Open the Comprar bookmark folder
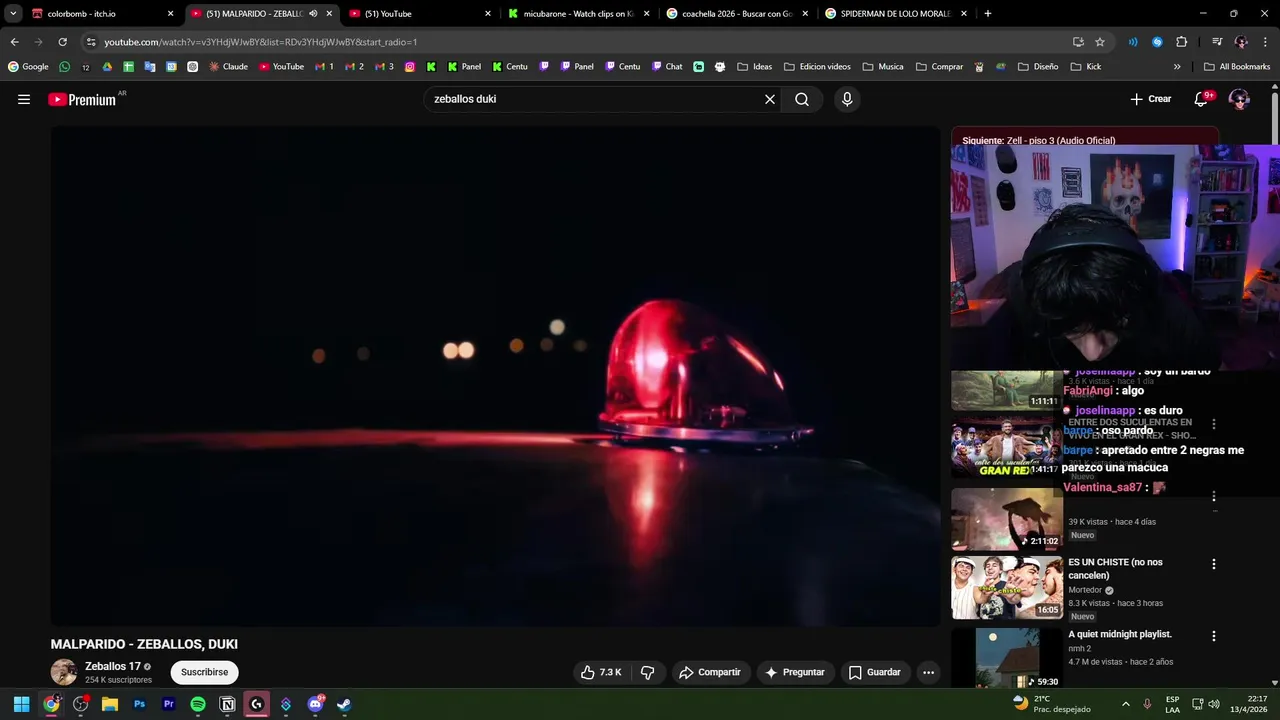 coord(939,67)
